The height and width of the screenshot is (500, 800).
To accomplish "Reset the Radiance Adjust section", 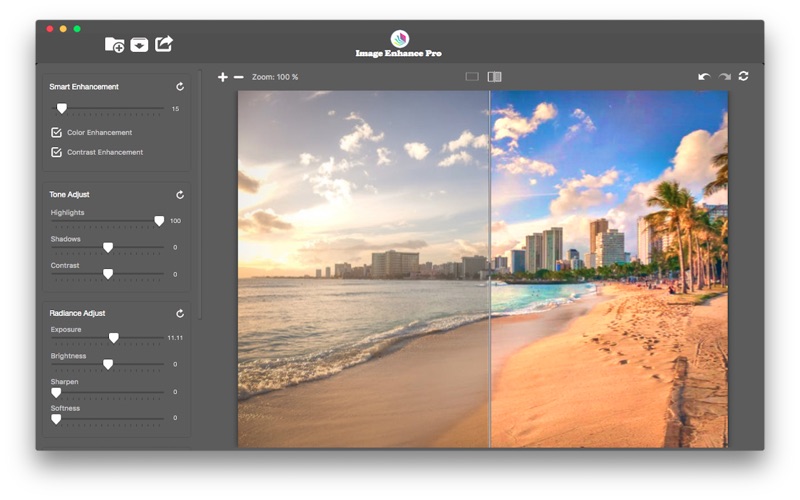I will [180, 313].
